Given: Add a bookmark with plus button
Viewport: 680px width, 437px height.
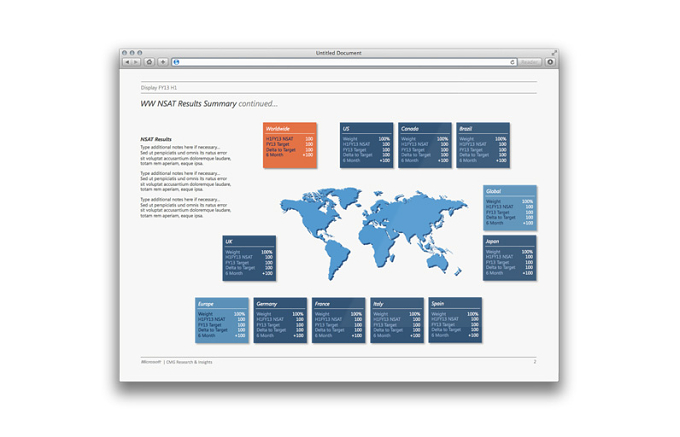Looking at the screenshot, I should pyautogui.click(x=163, y=62).
